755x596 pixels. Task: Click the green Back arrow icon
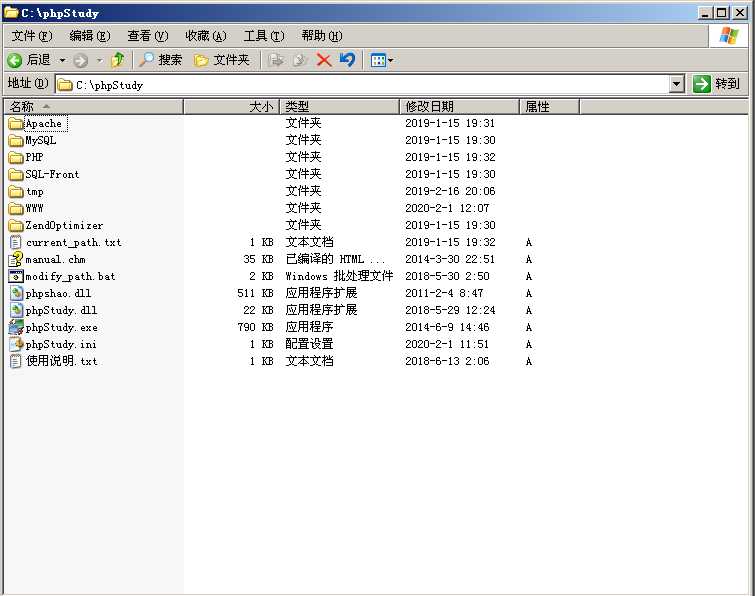14,60
